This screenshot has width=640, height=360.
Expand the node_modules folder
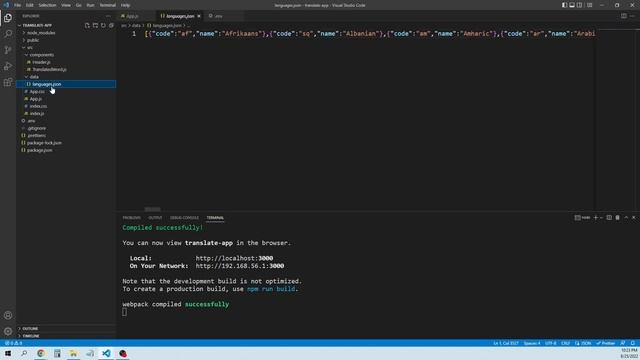(x=41, y=33)
